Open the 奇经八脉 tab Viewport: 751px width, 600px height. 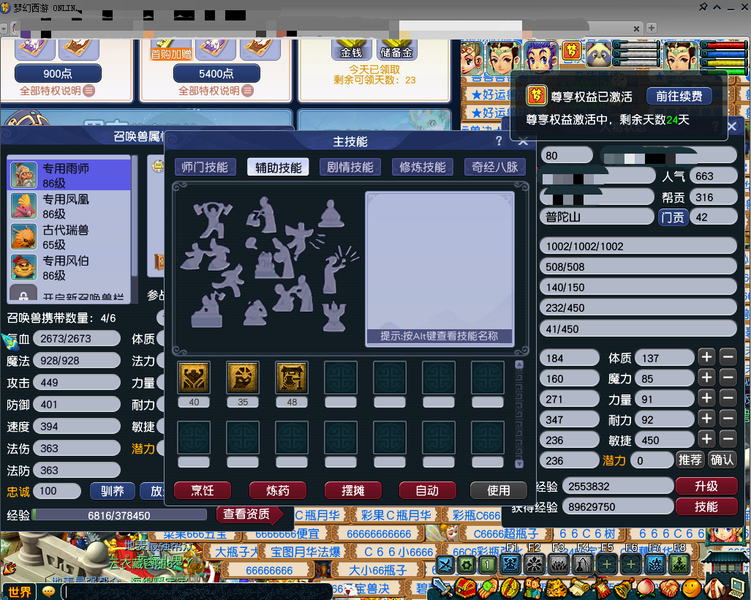[495, 167]
